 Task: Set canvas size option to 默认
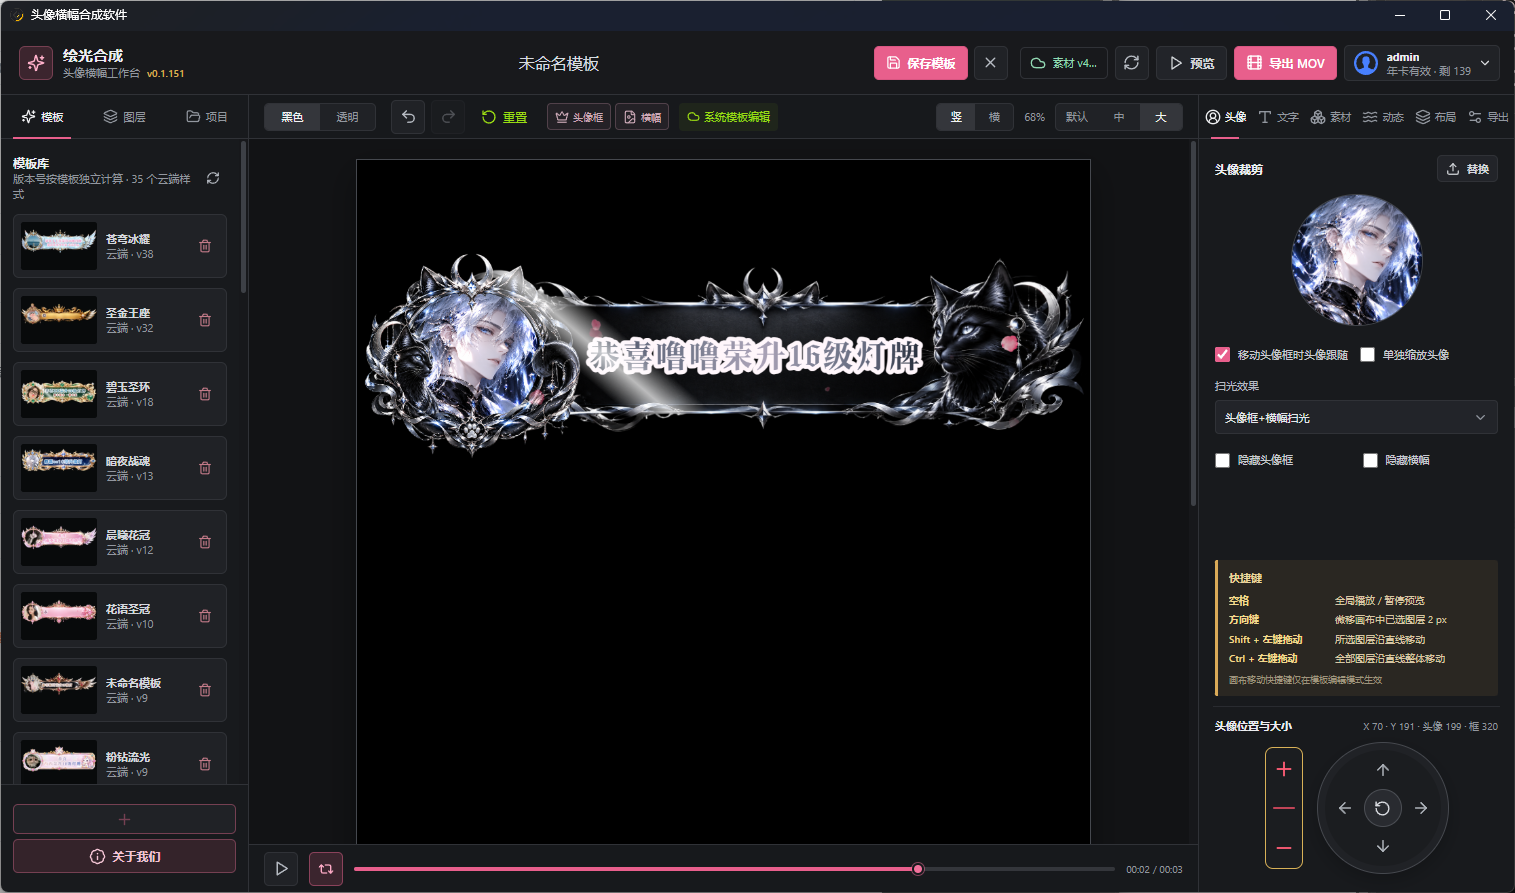coord(1077,117)
